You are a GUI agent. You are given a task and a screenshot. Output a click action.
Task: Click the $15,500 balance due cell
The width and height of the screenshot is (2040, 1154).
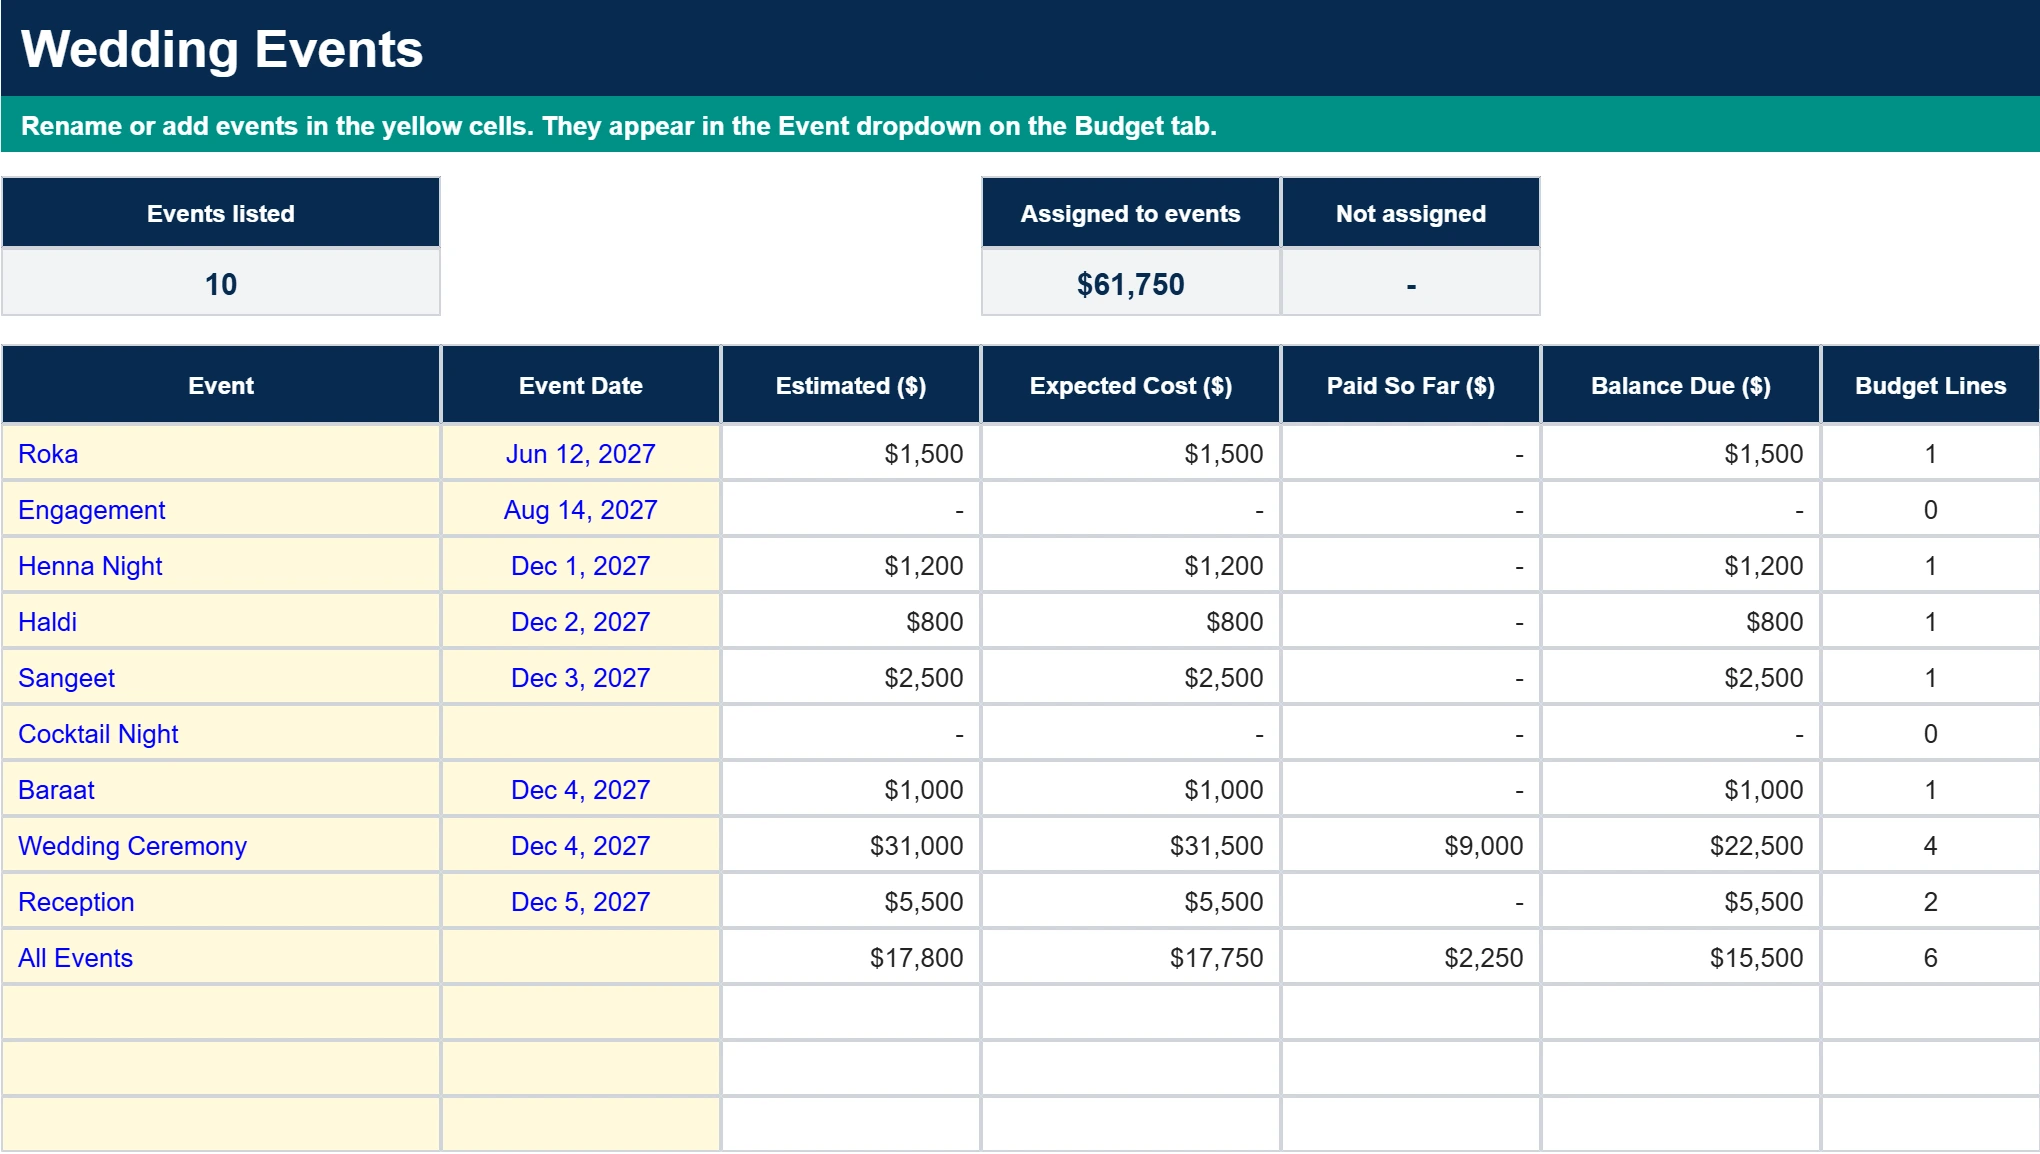coord(1681,958)
